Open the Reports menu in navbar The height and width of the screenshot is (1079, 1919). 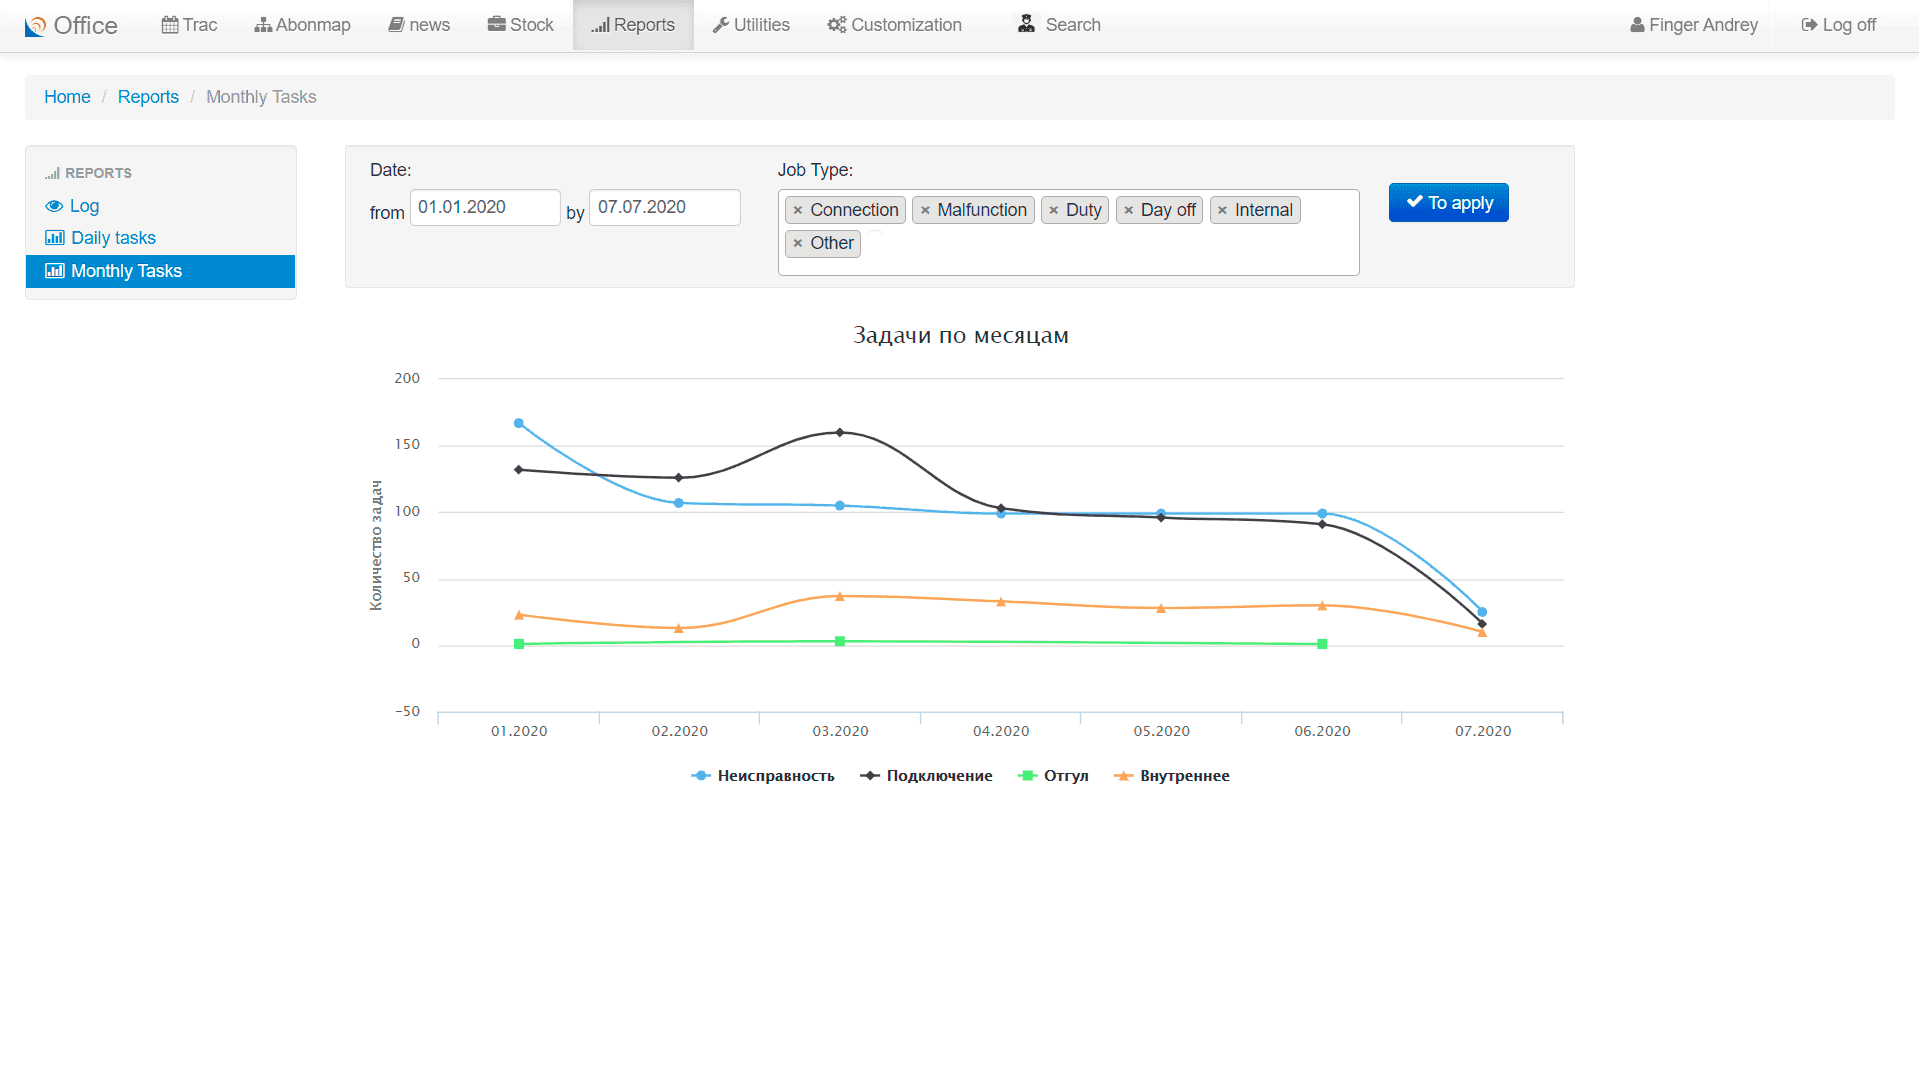[x=633, y=25]
